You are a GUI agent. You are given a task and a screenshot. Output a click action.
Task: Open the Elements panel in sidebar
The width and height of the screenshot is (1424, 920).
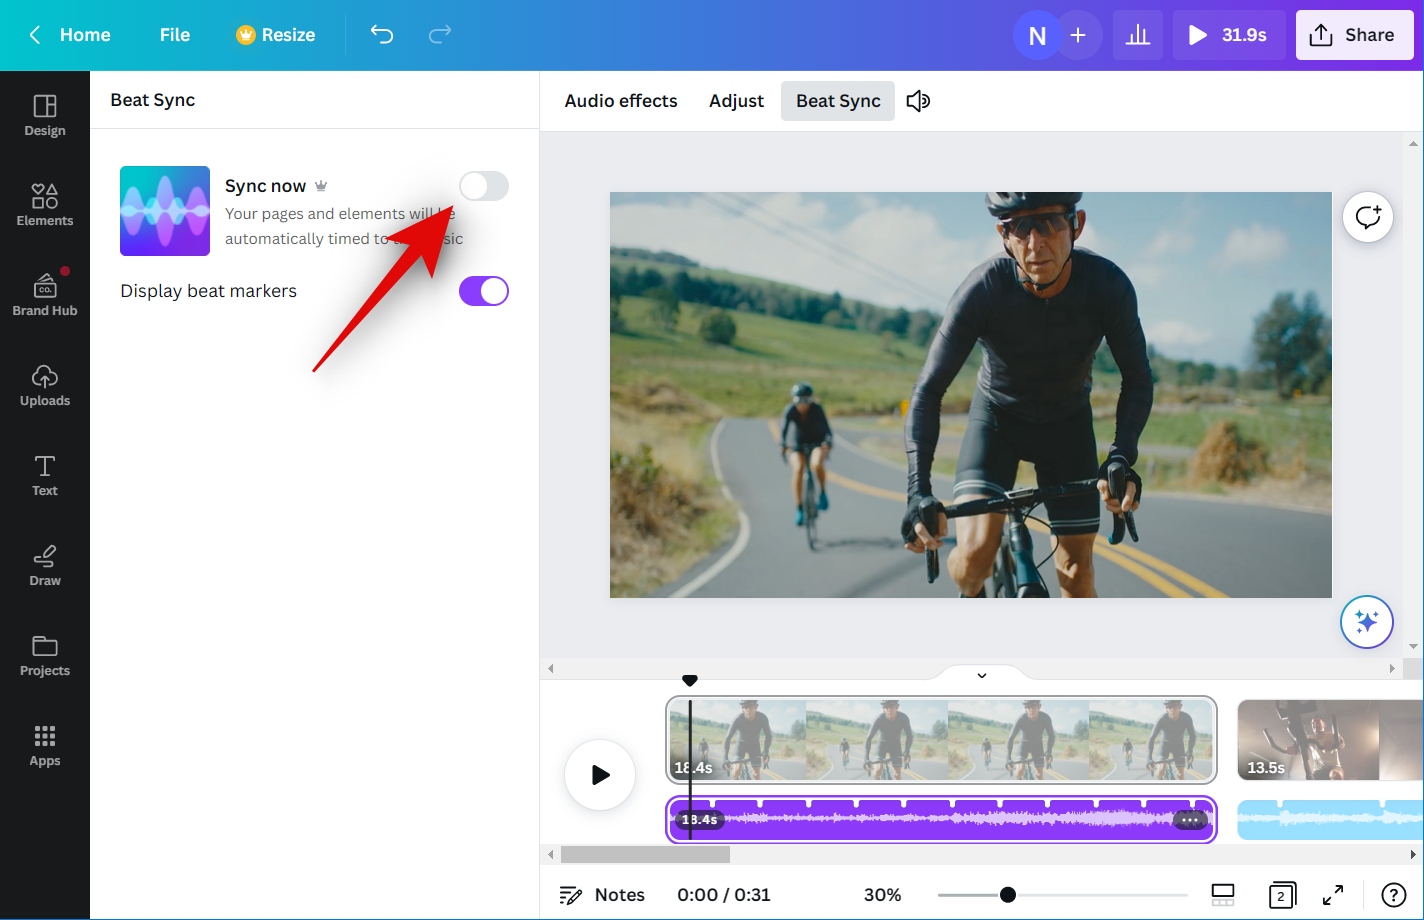click(45, 205)
